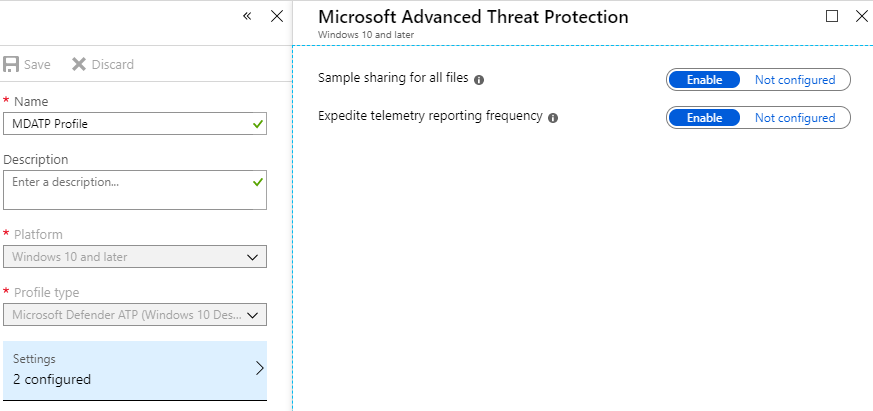Click the Discard button label

pyautogui.click(x=112, y=64)
